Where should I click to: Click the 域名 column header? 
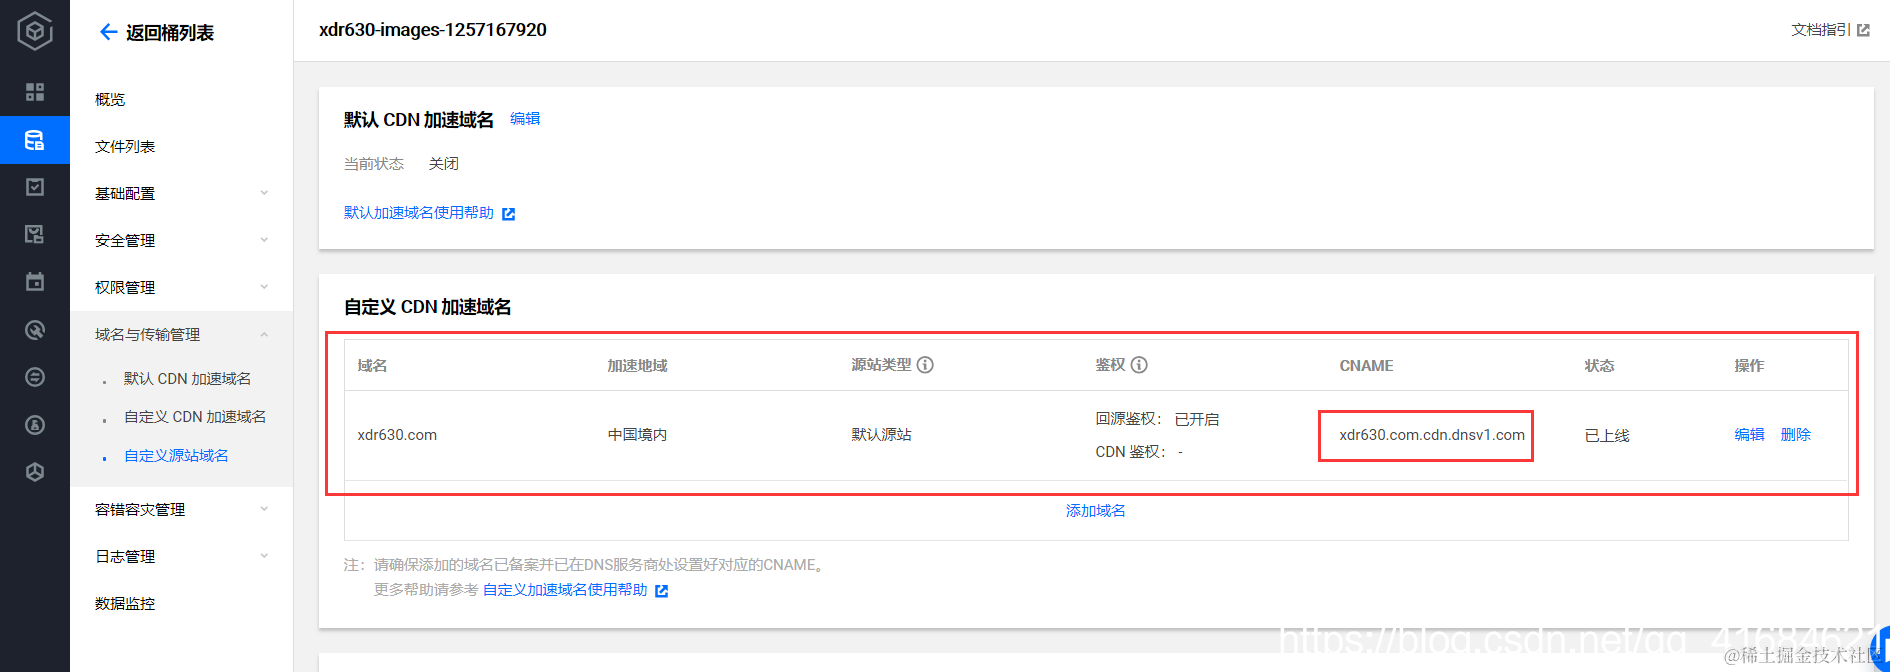pos(372,365)
